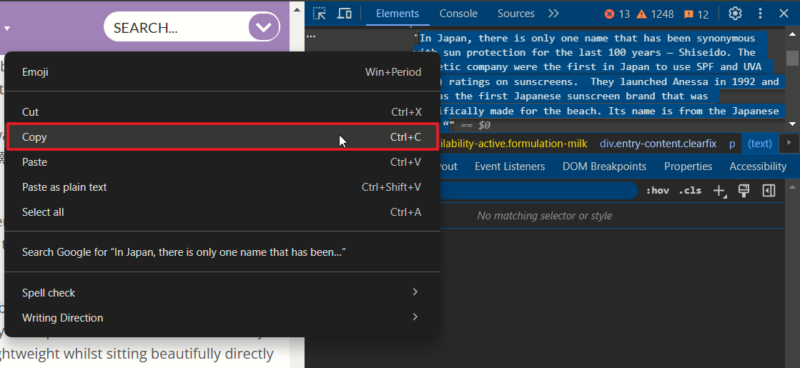Image resolution: width=800 pixels, height=368 pixels.
Task: Expand the Spell check submenu
Action: (x=222, y=293)
